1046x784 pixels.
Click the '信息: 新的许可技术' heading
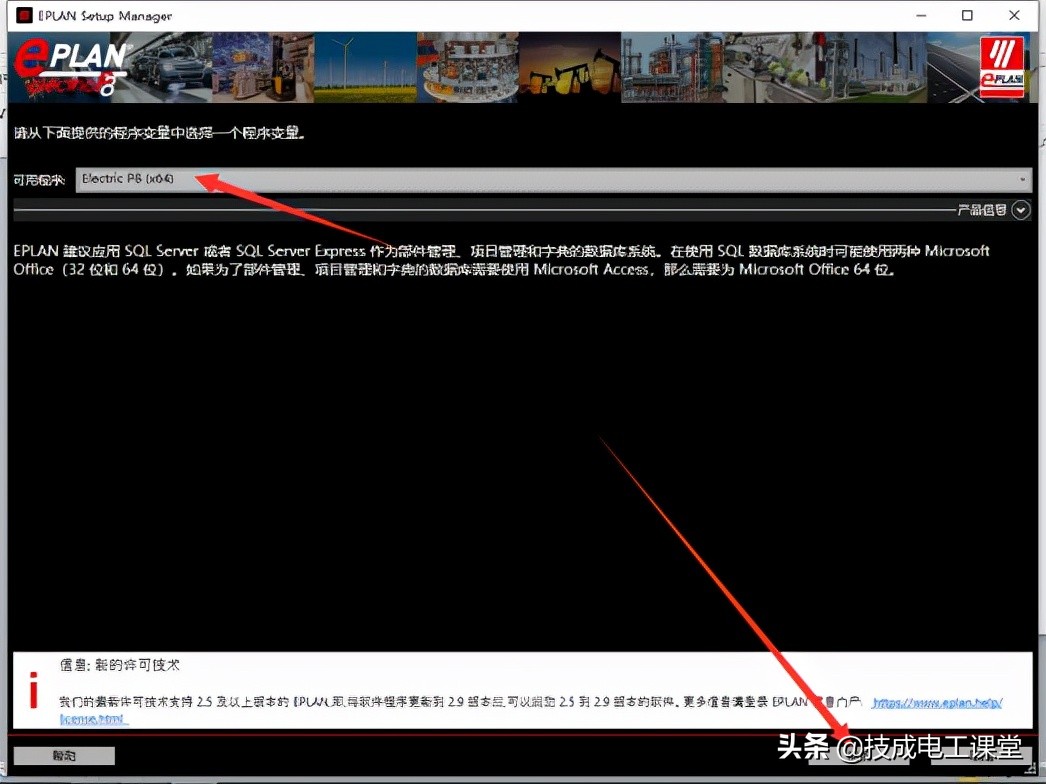tap(119, 665)
